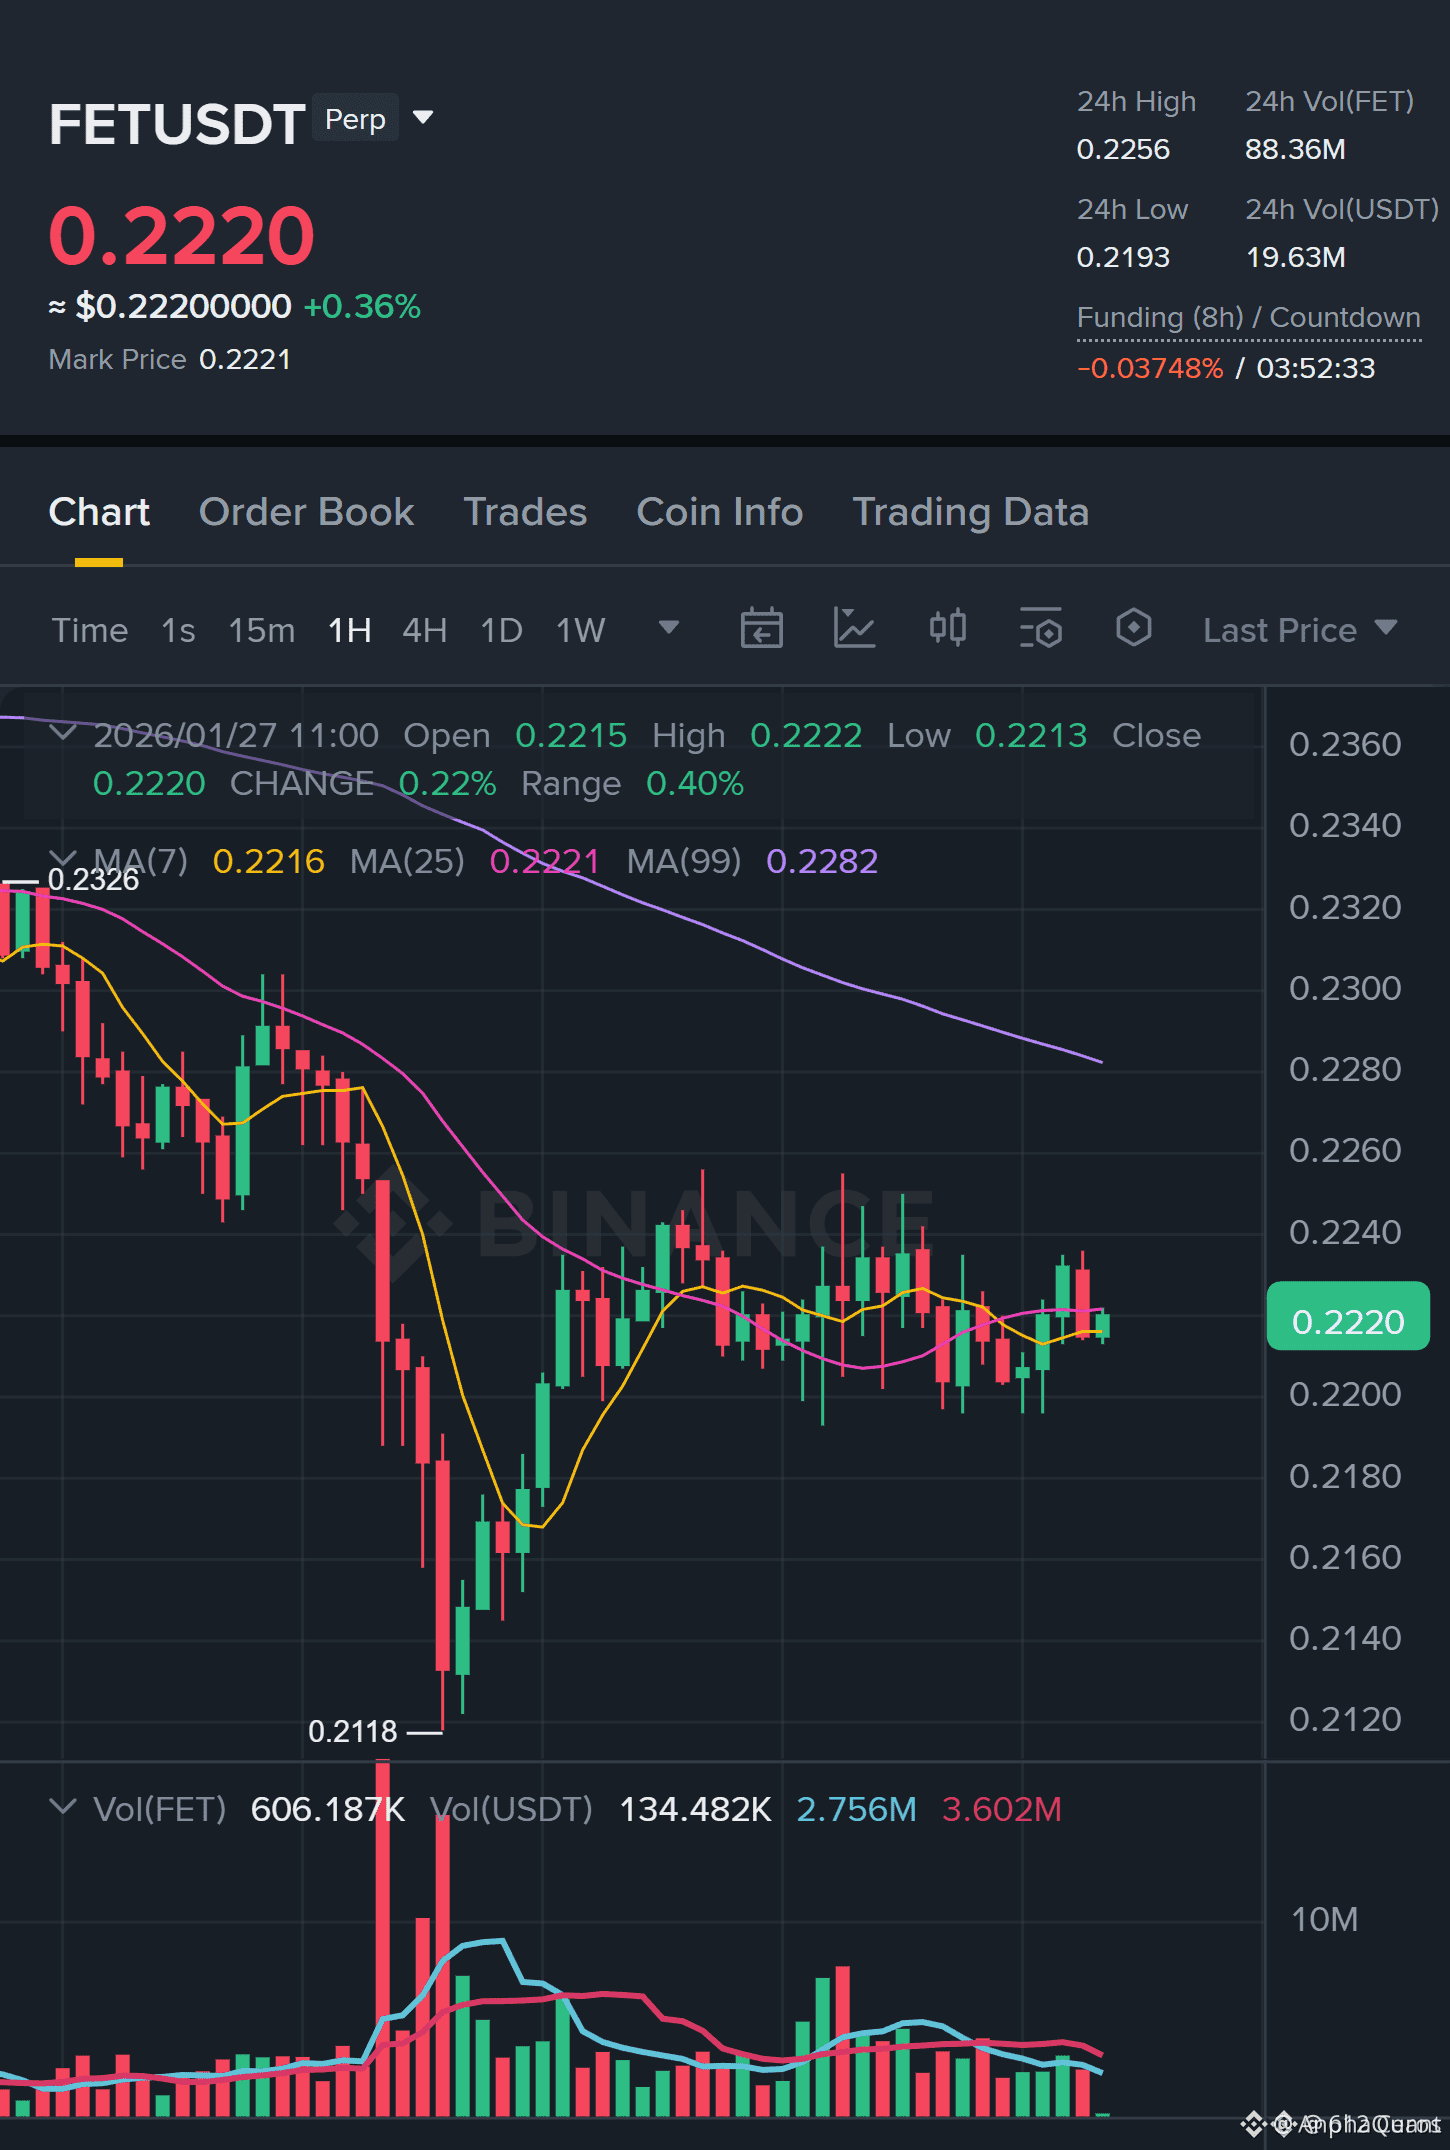Select the 1D timeframe
Image resolution: width=1450 pixels, height=2150 pixels.
tap(501, 629)
